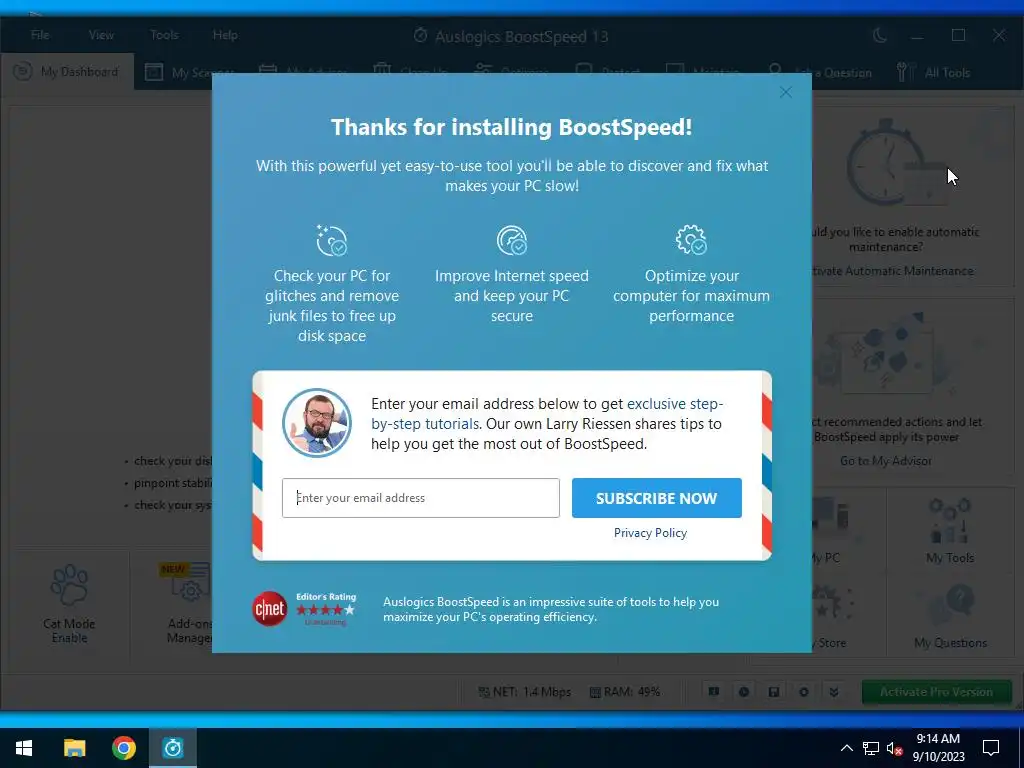Viewport: 1024px width, 768px height.
Task: Click the first status bar icon after RAM
Action: (714, 692)
